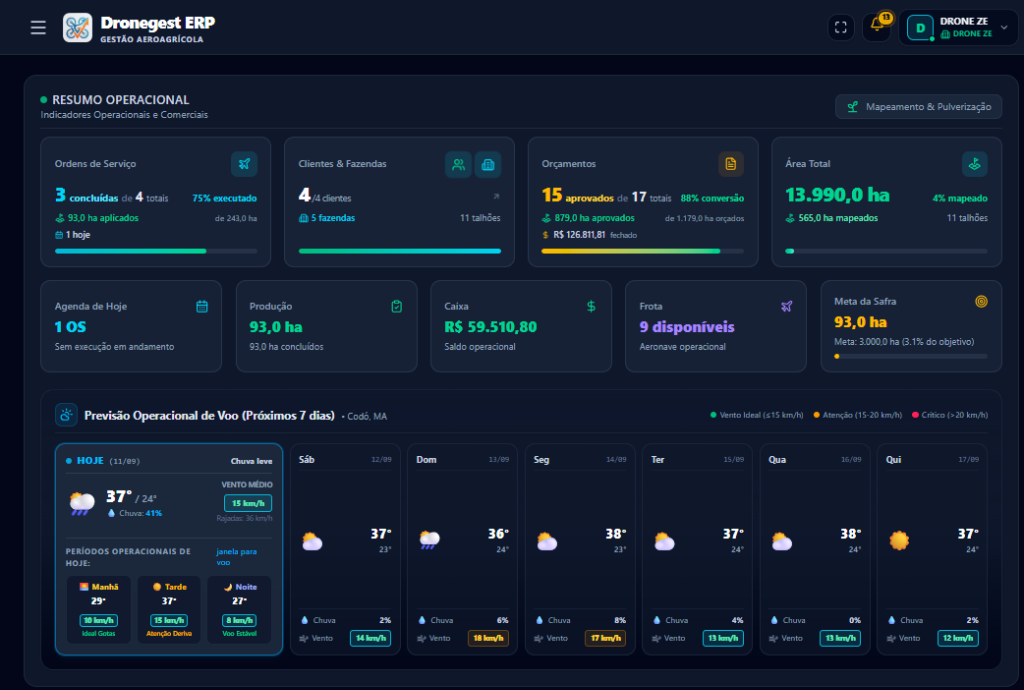
Task: Click today's 15 km/h average wind badge
Action: [248, 503]
